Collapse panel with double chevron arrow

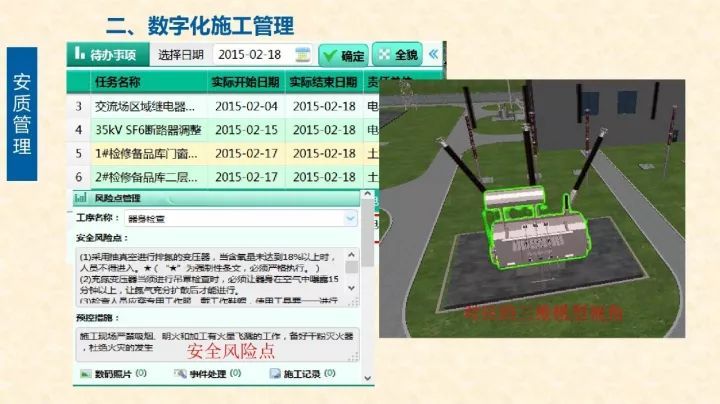(x=433, y=54)
